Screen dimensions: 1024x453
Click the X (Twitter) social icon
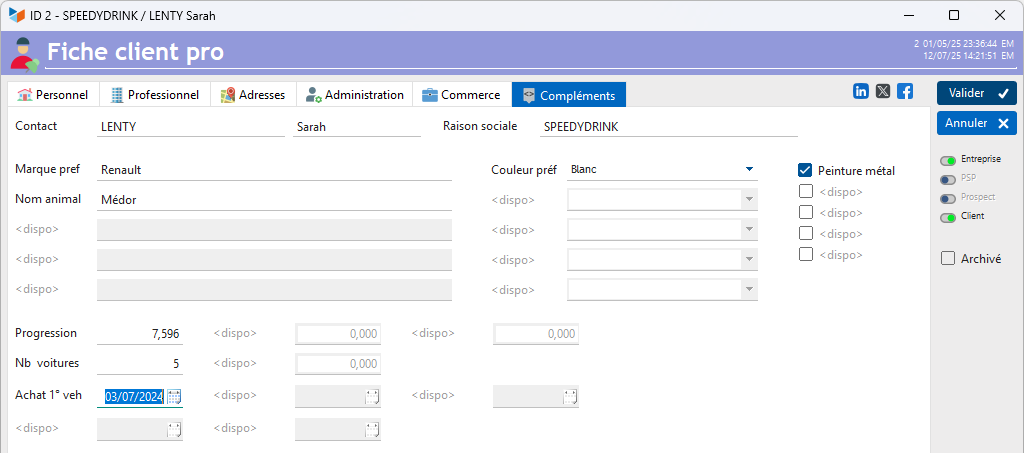click(x=883, y=91)
